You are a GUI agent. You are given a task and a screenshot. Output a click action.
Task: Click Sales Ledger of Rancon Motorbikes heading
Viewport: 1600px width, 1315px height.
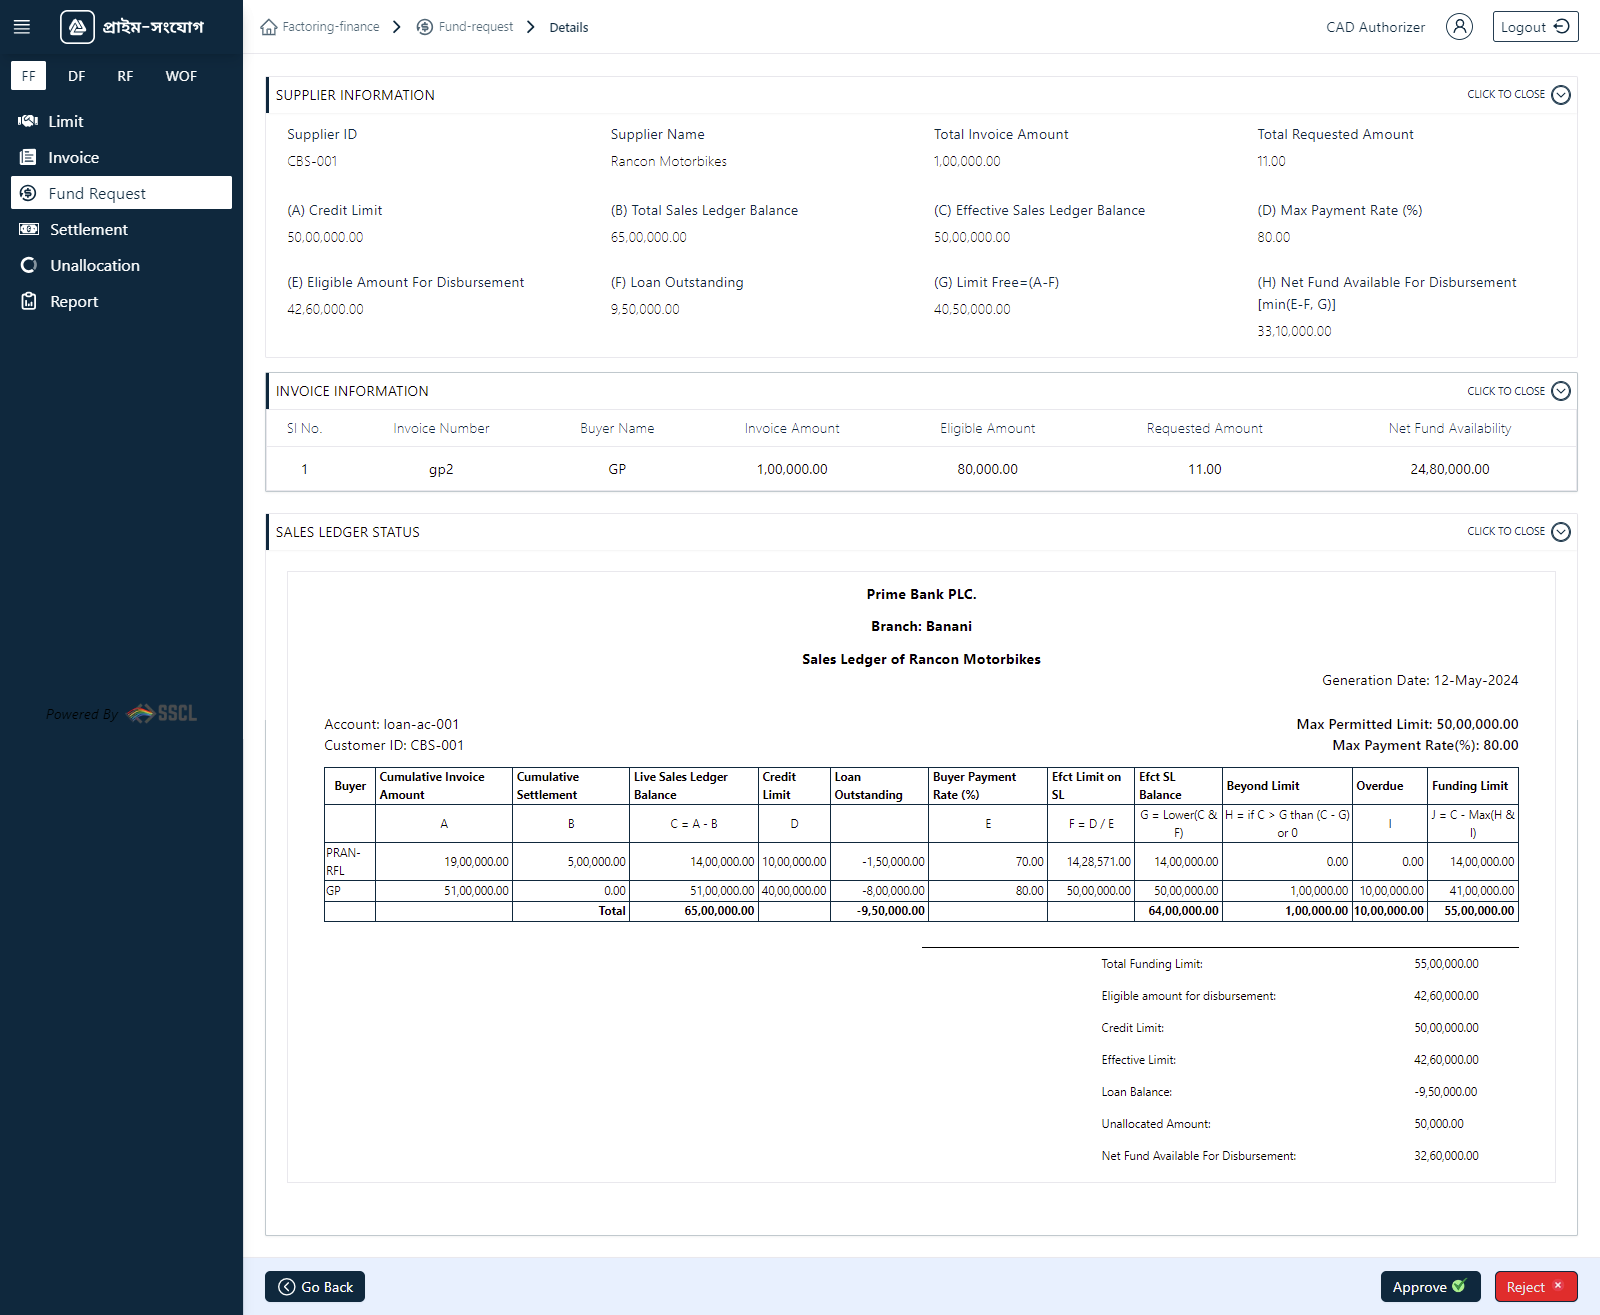921,659
